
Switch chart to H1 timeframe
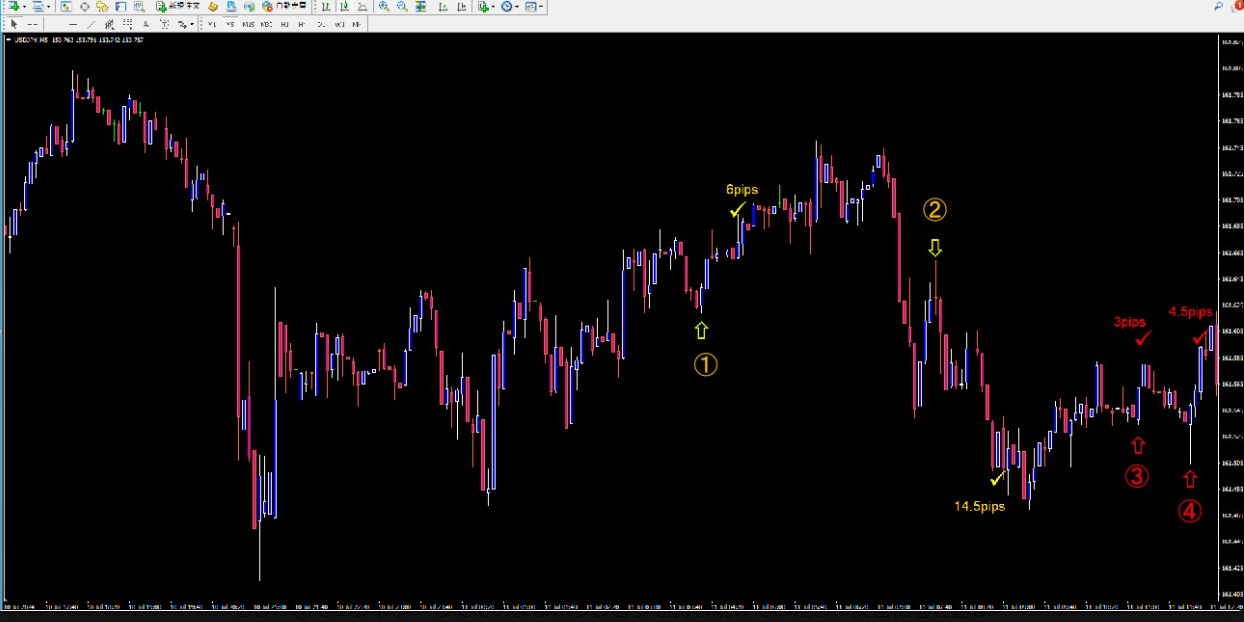(x=284, y=24)
